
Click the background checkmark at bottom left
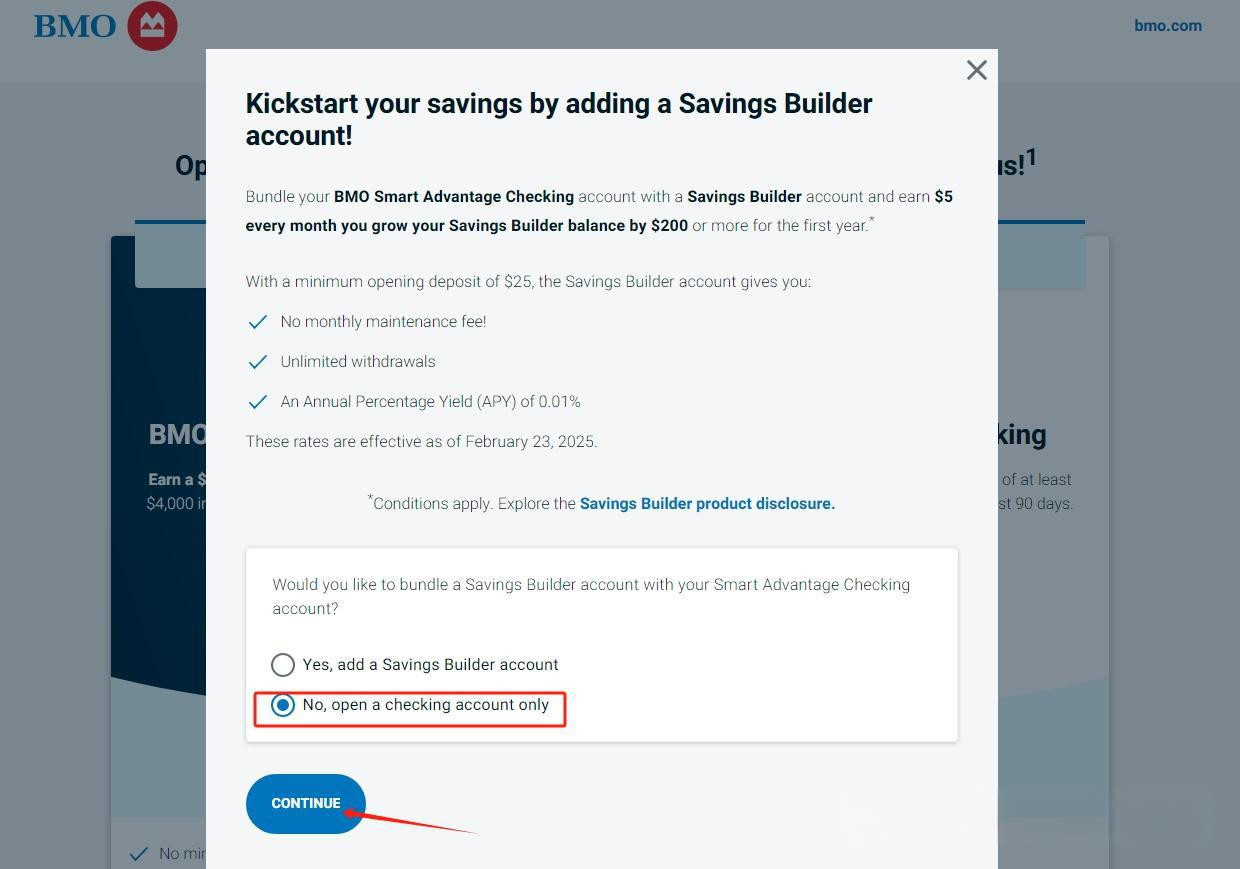(x=139, y=854)
